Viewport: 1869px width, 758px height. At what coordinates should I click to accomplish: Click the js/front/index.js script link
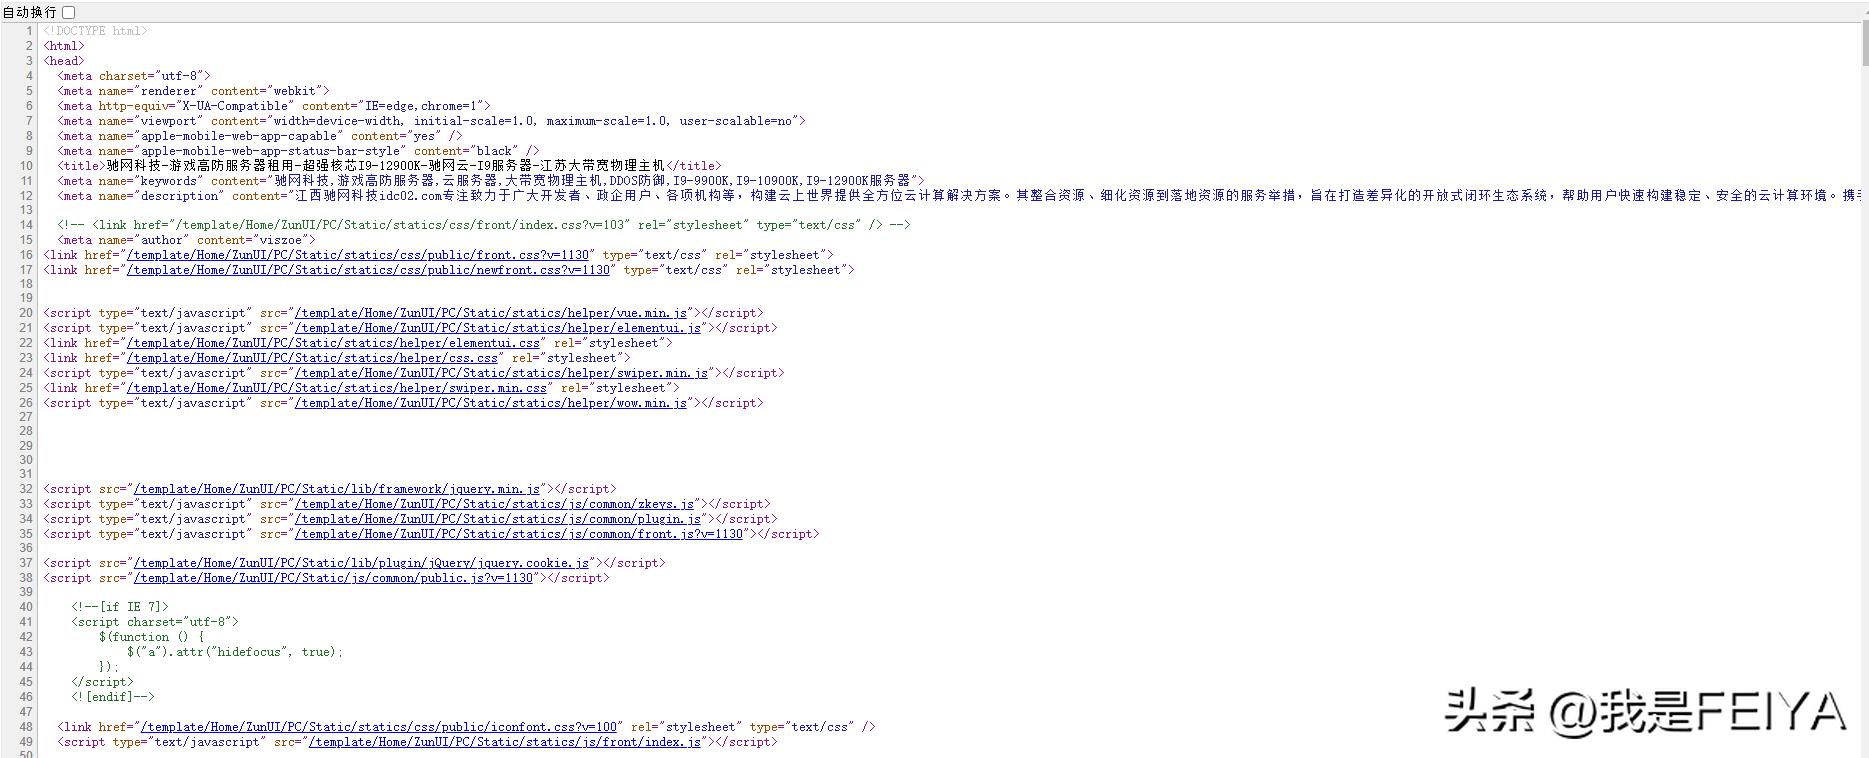coord(505,742)
